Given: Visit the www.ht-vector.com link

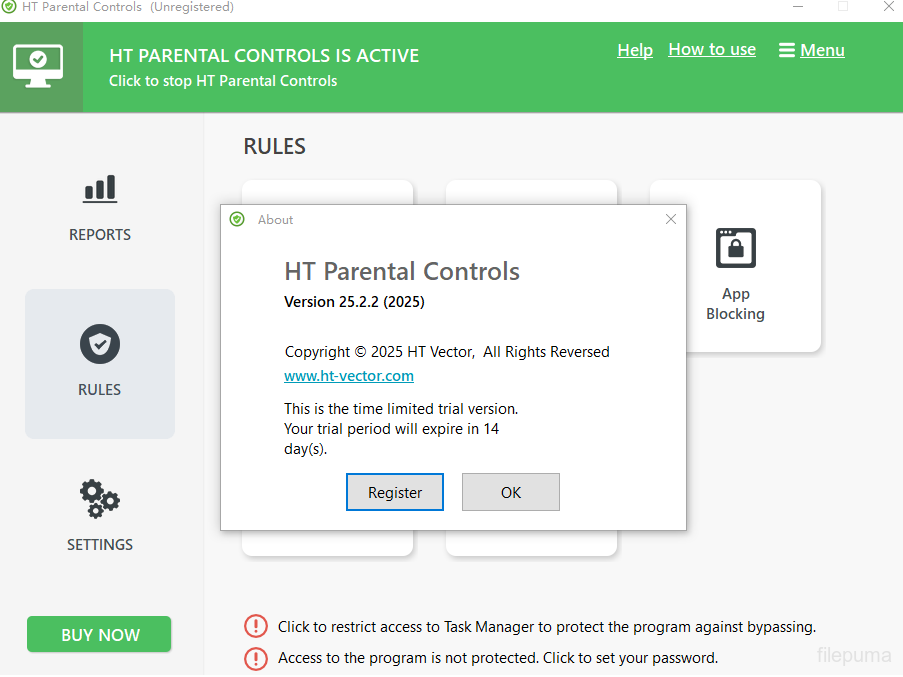Looking at the screenshot, I should 349,376.
